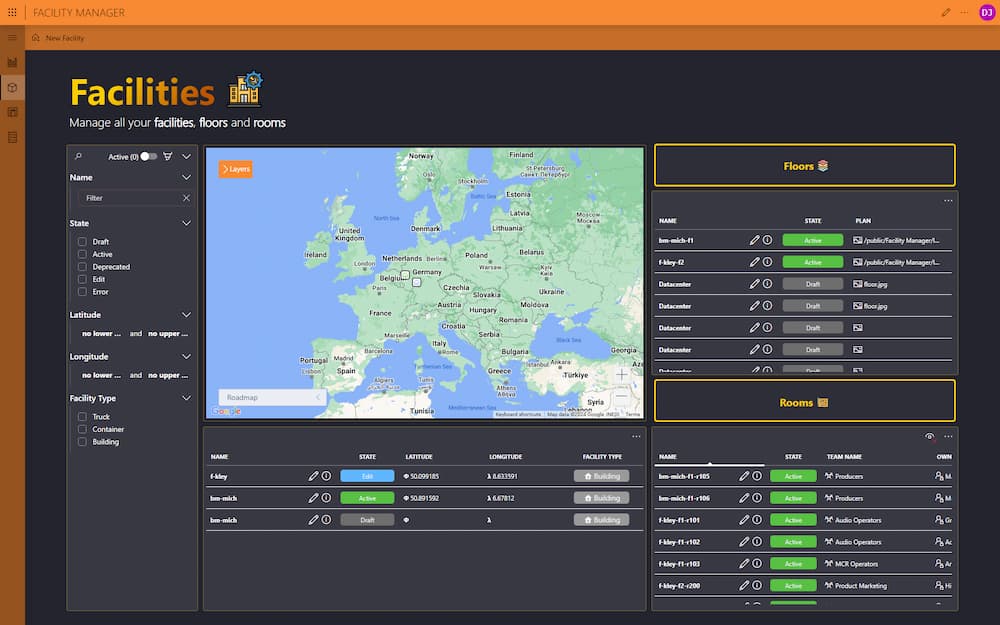Screen dimensions: 1000x625
Task: Collapse the Latitude filter section
Action: click(x=186, y=314)
